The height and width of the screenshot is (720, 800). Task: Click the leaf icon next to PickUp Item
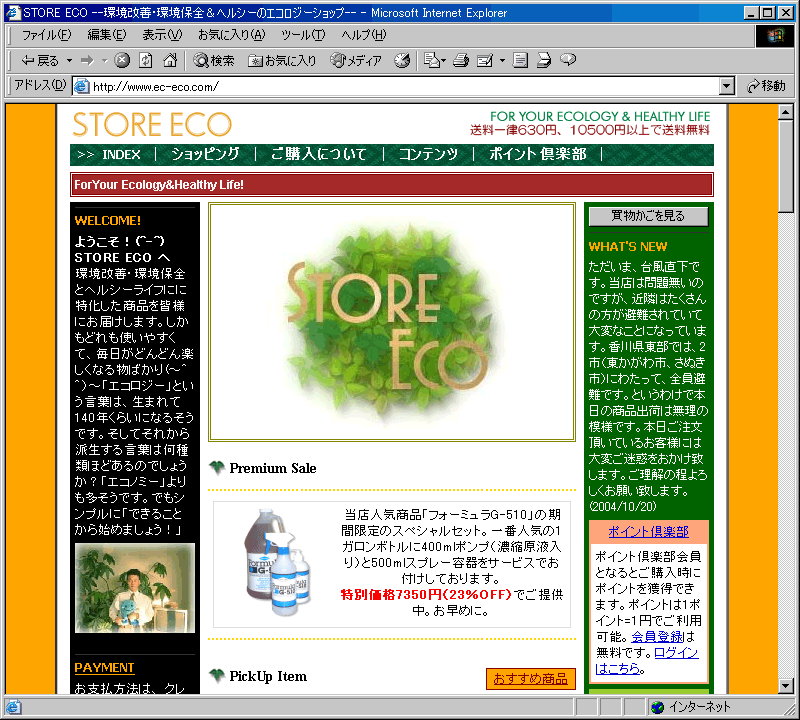coord(217,676)
